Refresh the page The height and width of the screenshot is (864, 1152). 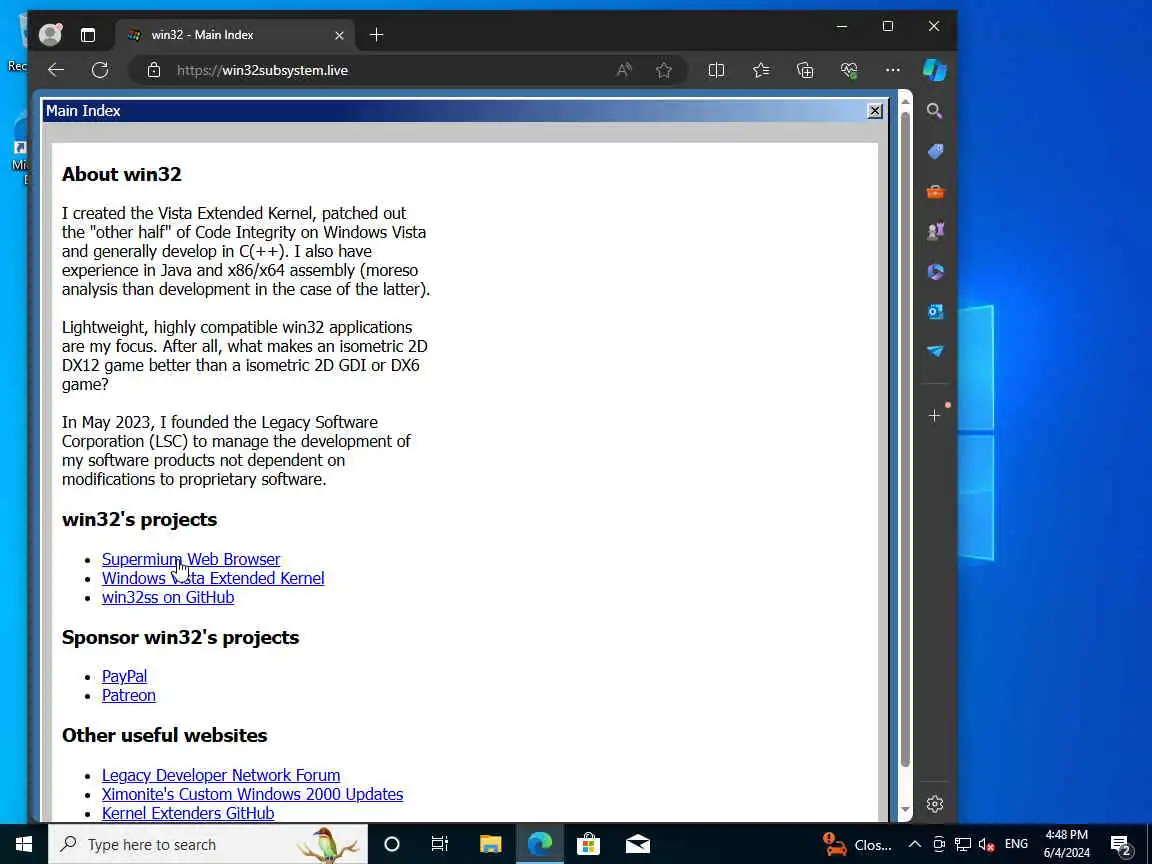click(x=100, y=71)
